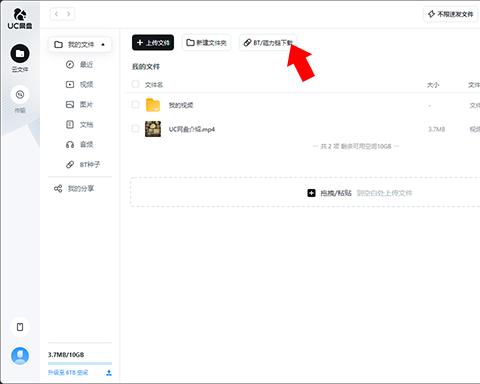Click the file count and remaining 10GB summary

click(356, 146)
